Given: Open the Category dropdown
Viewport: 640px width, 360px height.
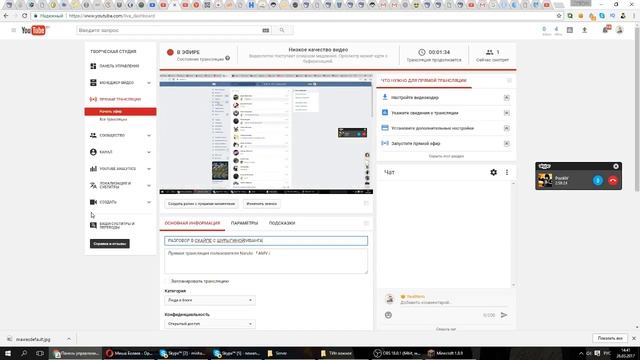Looking at the screenshot, I should pyautogui.click(x=210, y=300).
